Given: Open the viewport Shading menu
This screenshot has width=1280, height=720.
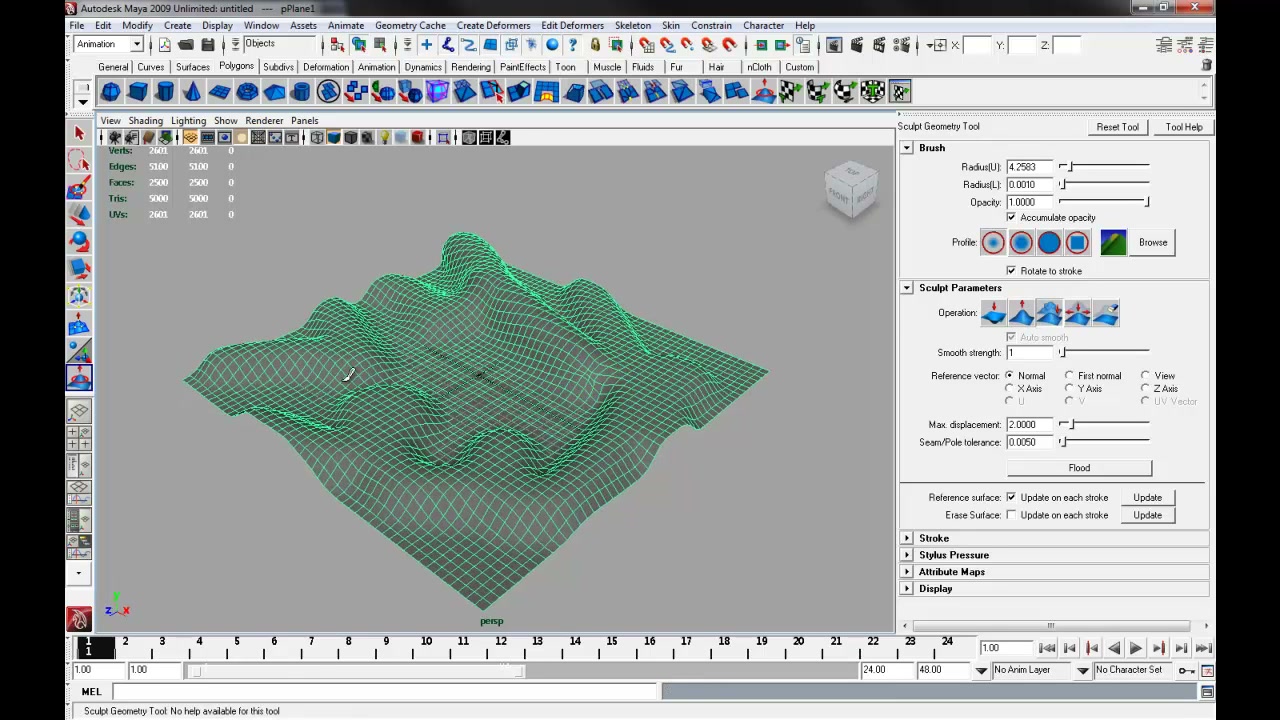Looking at the screenshot, I should click(x=145, y=120).
